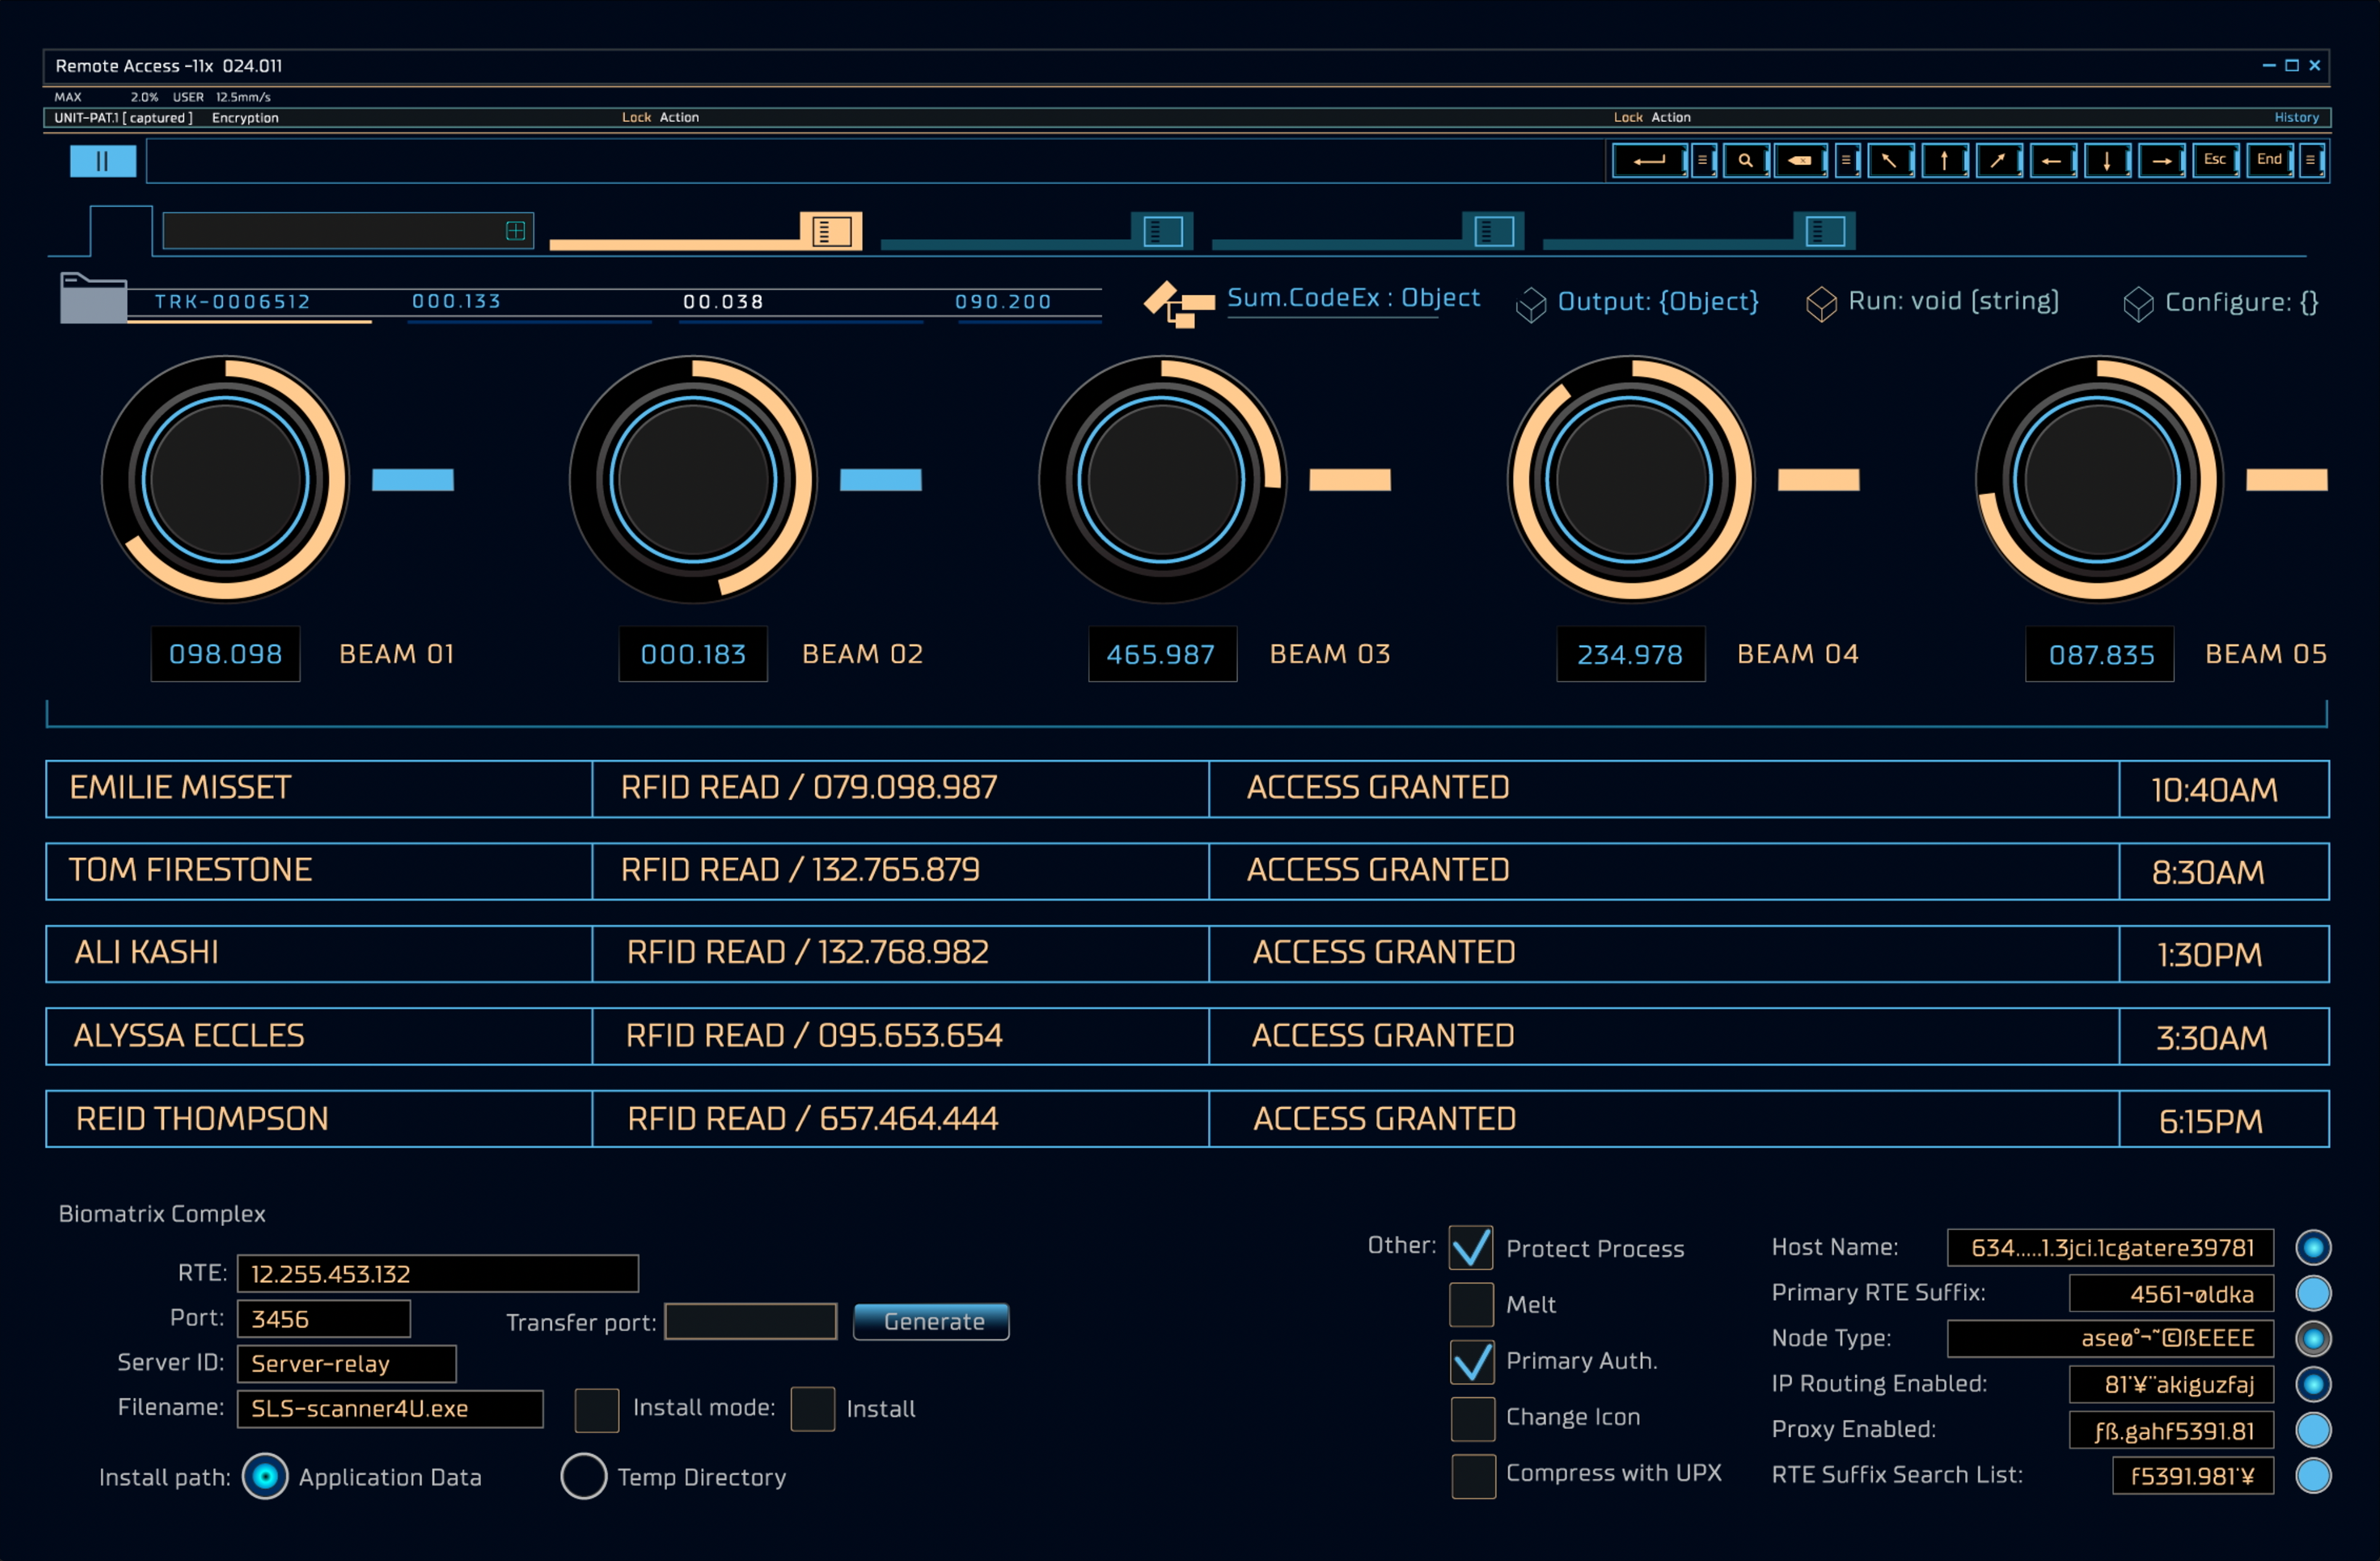Enable the Melt checkbox
The width and height of the screenshot is (2380, 1561).
coord(1471,1304)
